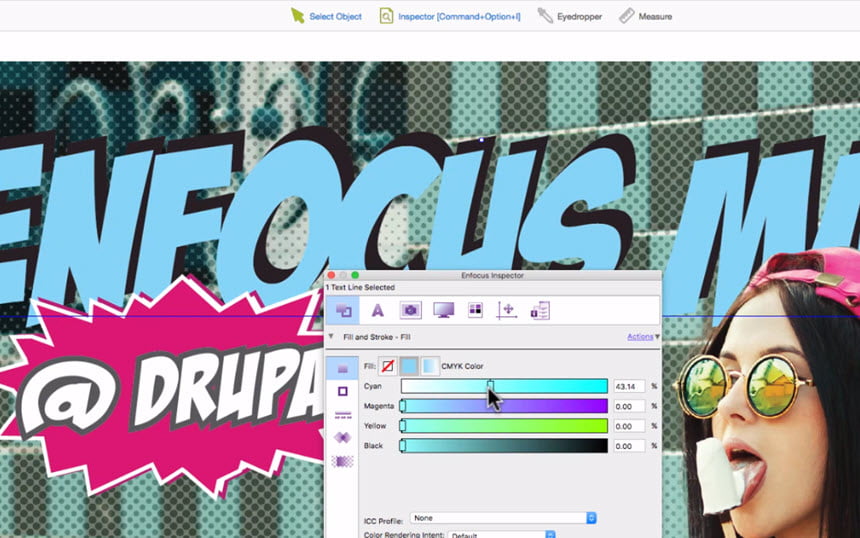Open the Position axes inspector category
860x538 pixels.
click(507, 310)
